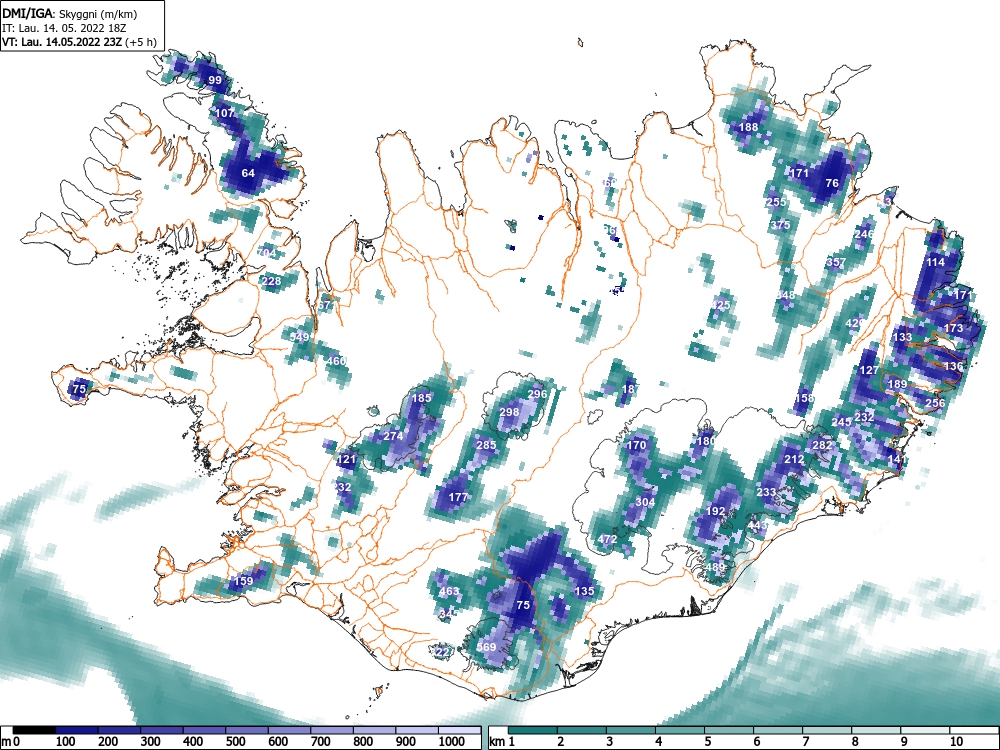Select the 228 visibility label
The image size is (1000, 750).
272,281
